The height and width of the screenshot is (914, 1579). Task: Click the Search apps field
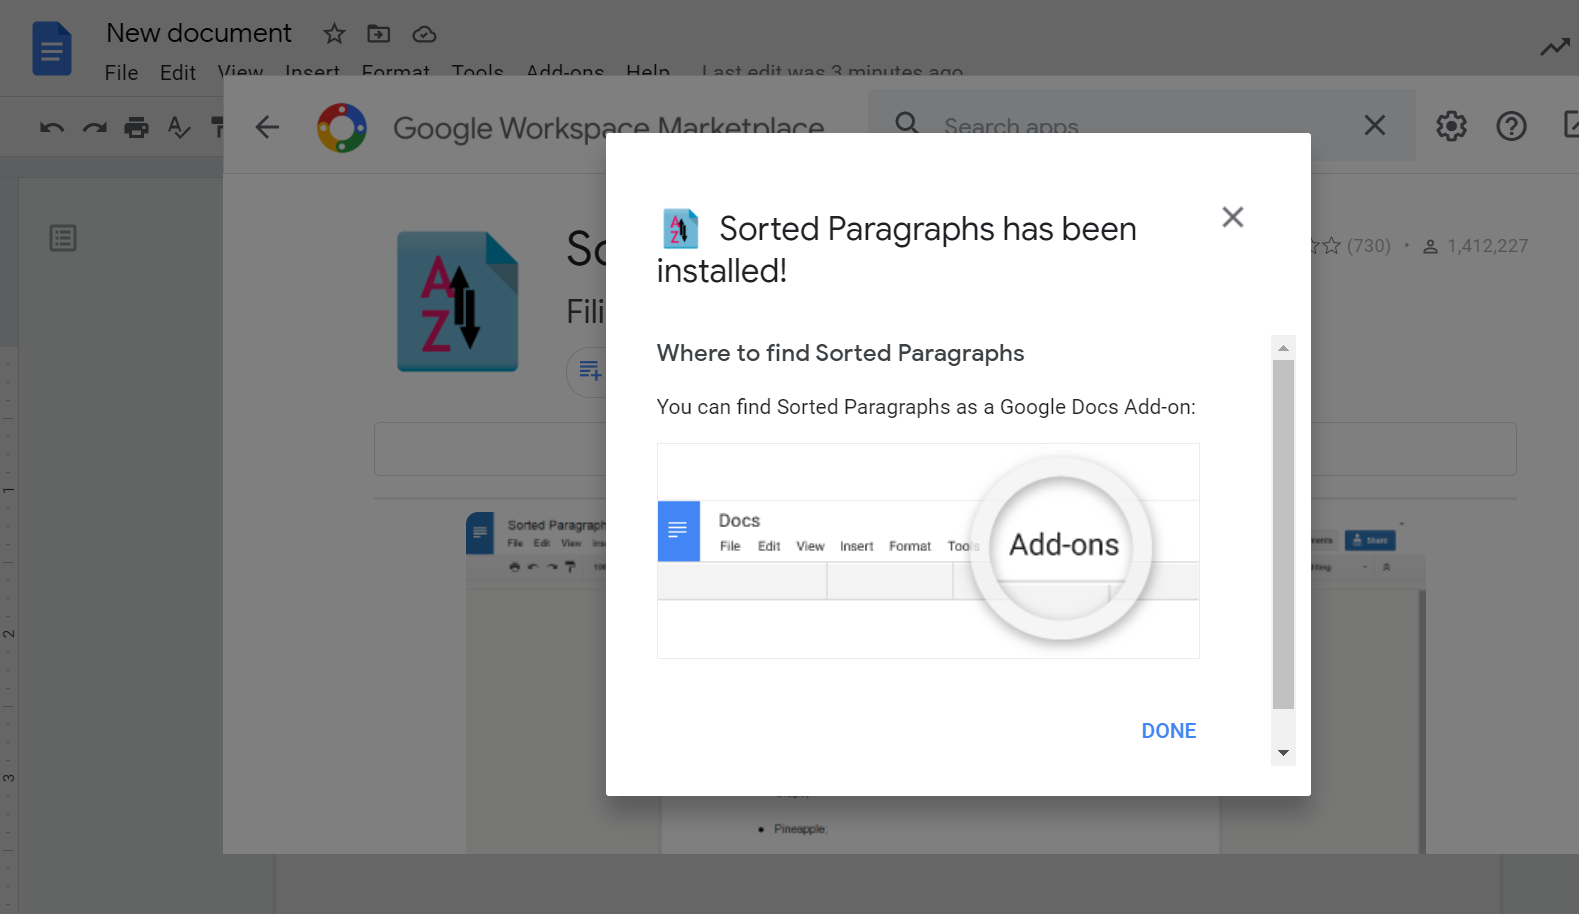(x=1142, y=125)
